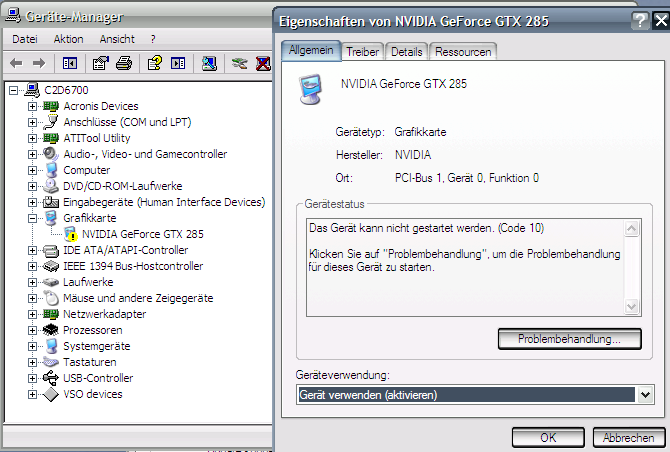
Task: Click the Eingabegeräte HID icon
Action: [x=51, y=202]
